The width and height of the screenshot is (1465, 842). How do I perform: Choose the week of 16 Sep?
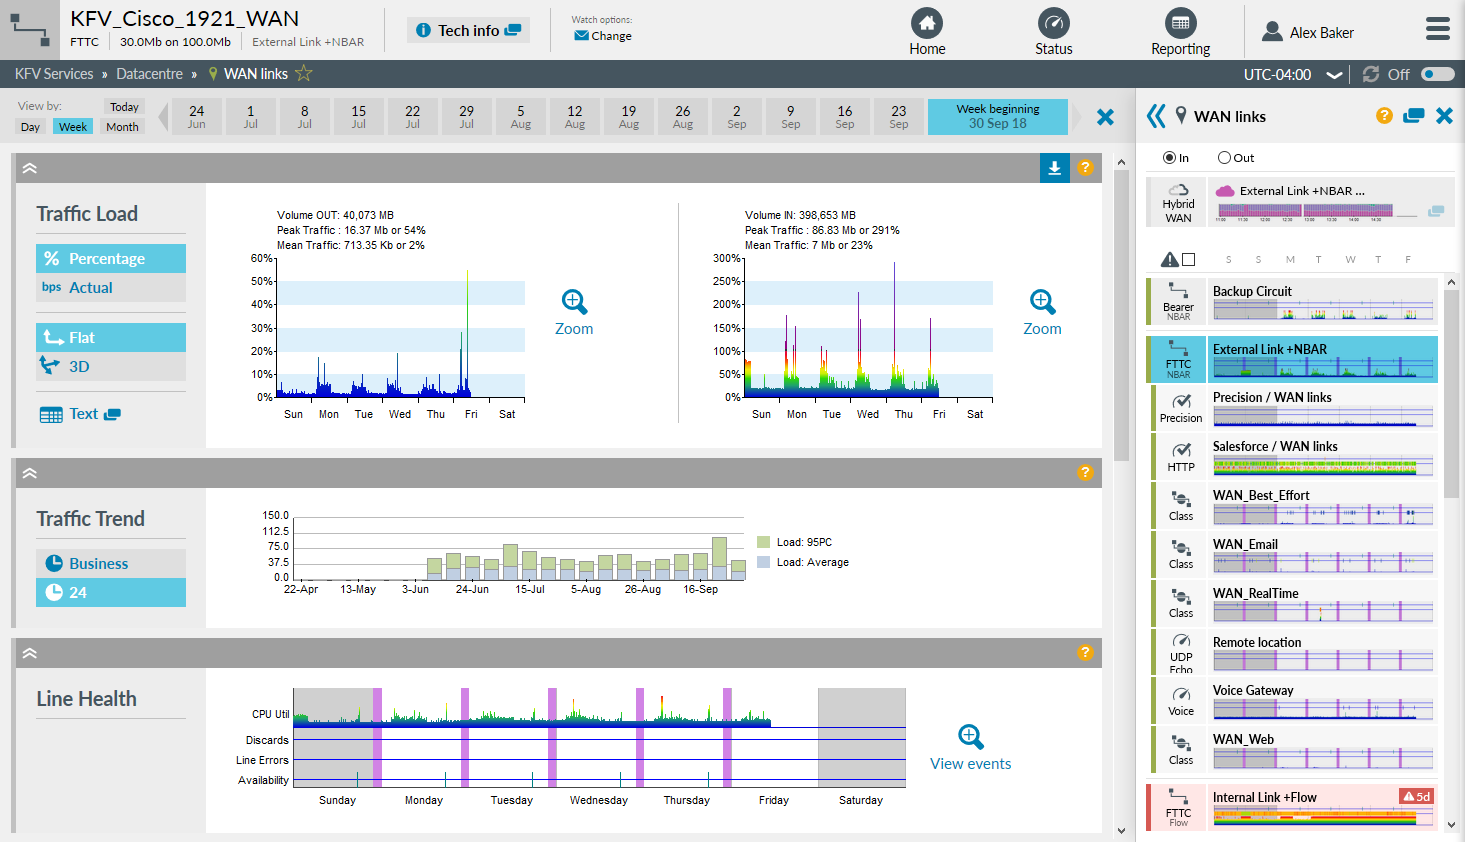click(x=845, y=117)
